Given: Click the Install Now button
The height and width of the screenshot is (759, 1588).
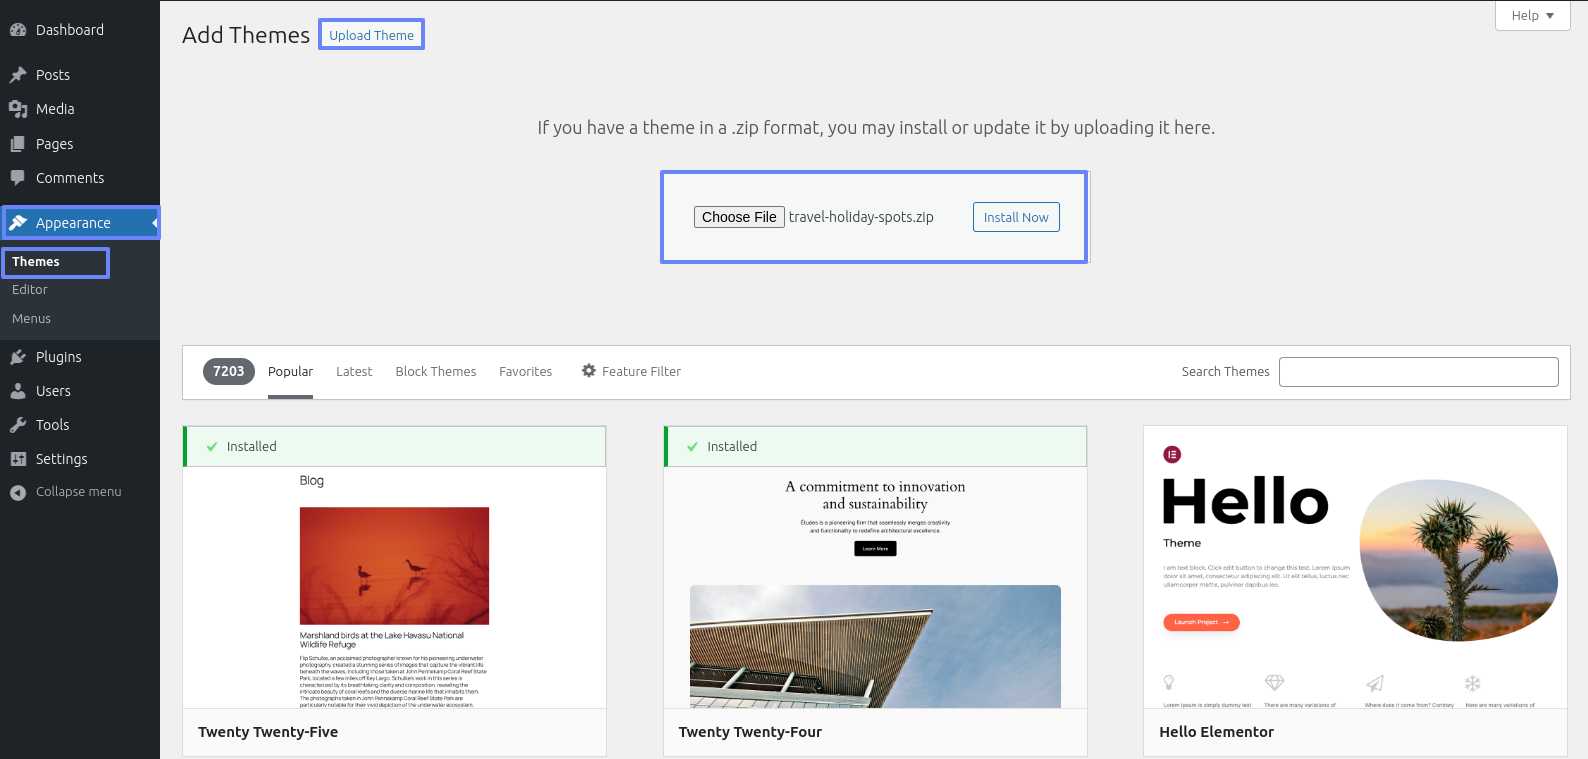Looking at the screenshot, I should (1016, 217).
